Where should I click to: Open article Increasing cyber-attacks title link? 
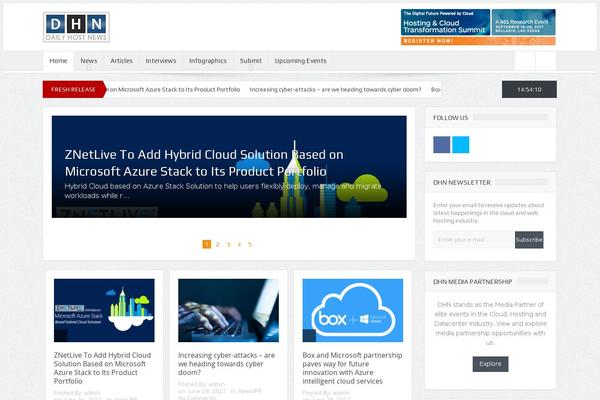click(x=227, y=364)
